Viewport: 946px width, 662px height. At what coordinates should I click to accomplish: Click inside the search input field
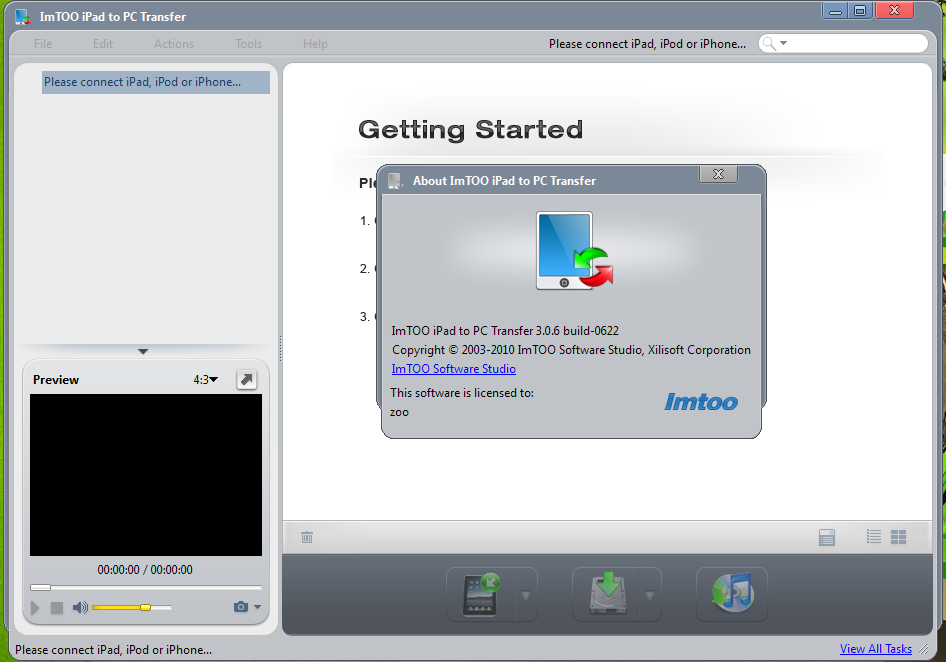pyautogui.click(x=857, y=43)
